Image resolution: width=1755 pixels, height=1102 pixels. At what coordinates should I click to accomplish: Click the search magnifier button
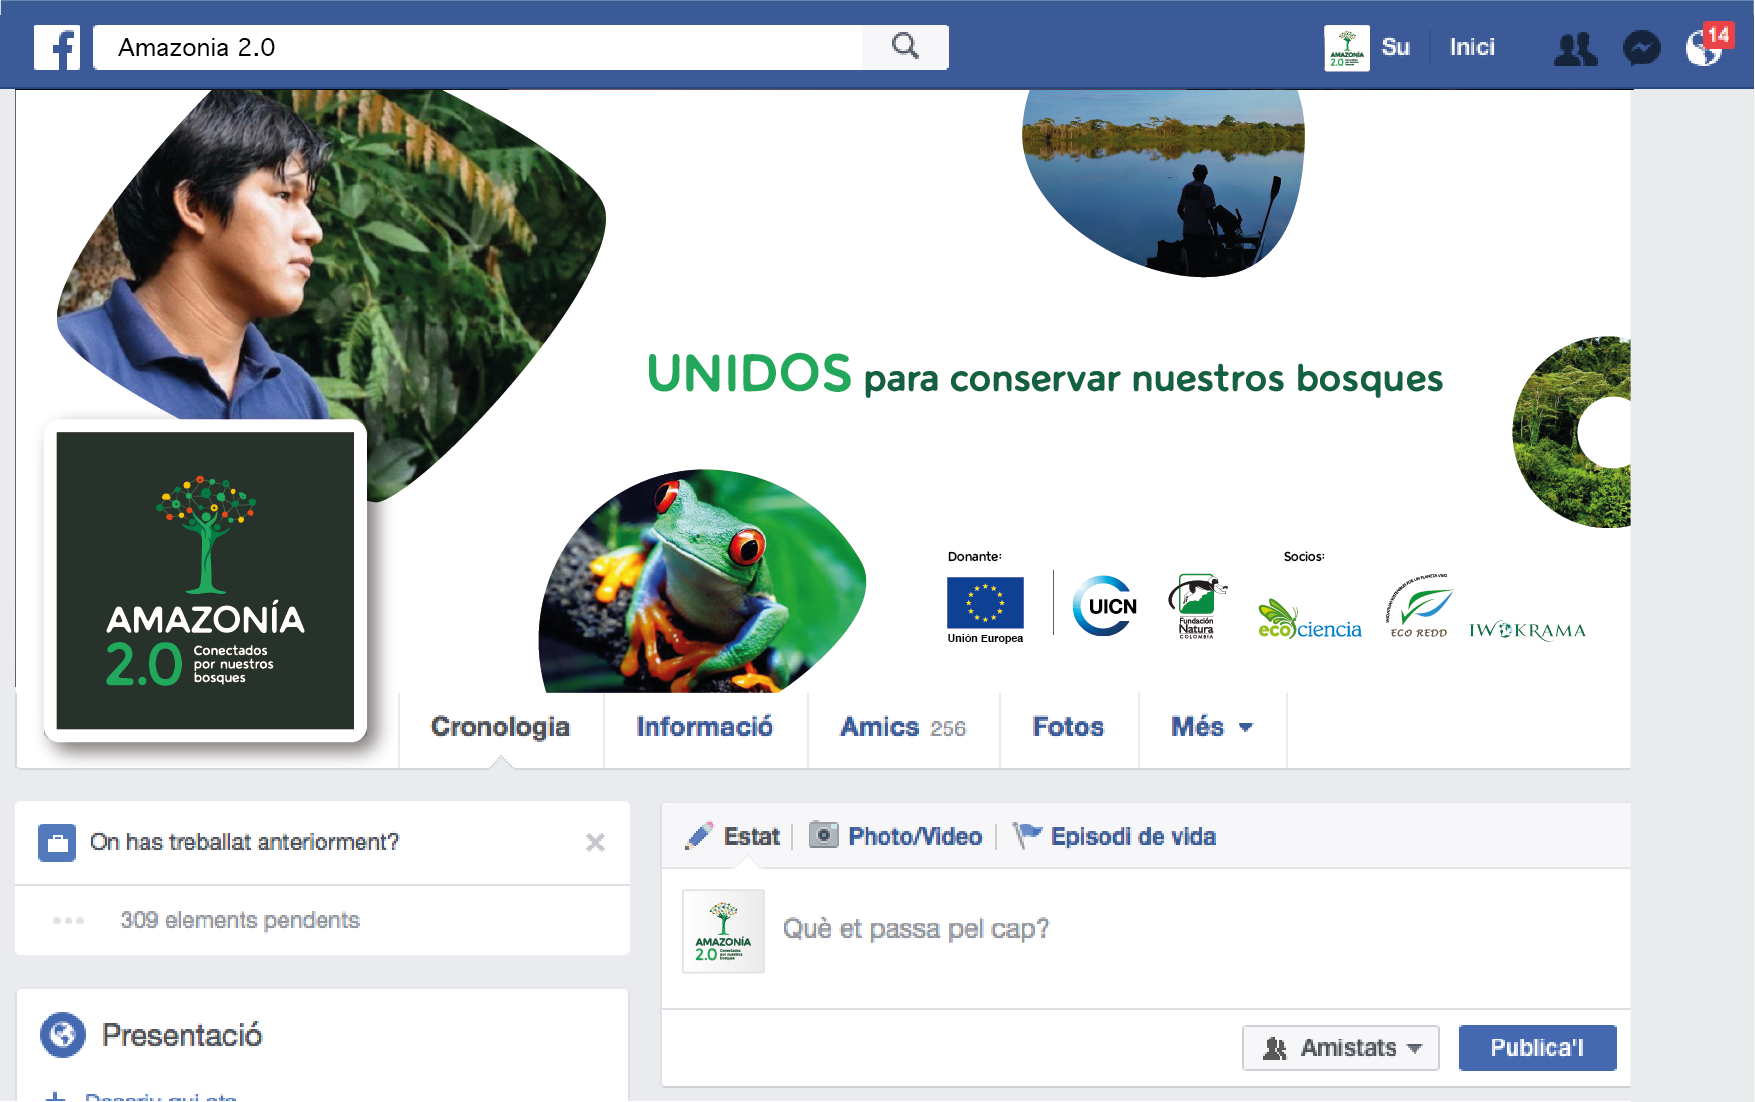coord(905,47)
